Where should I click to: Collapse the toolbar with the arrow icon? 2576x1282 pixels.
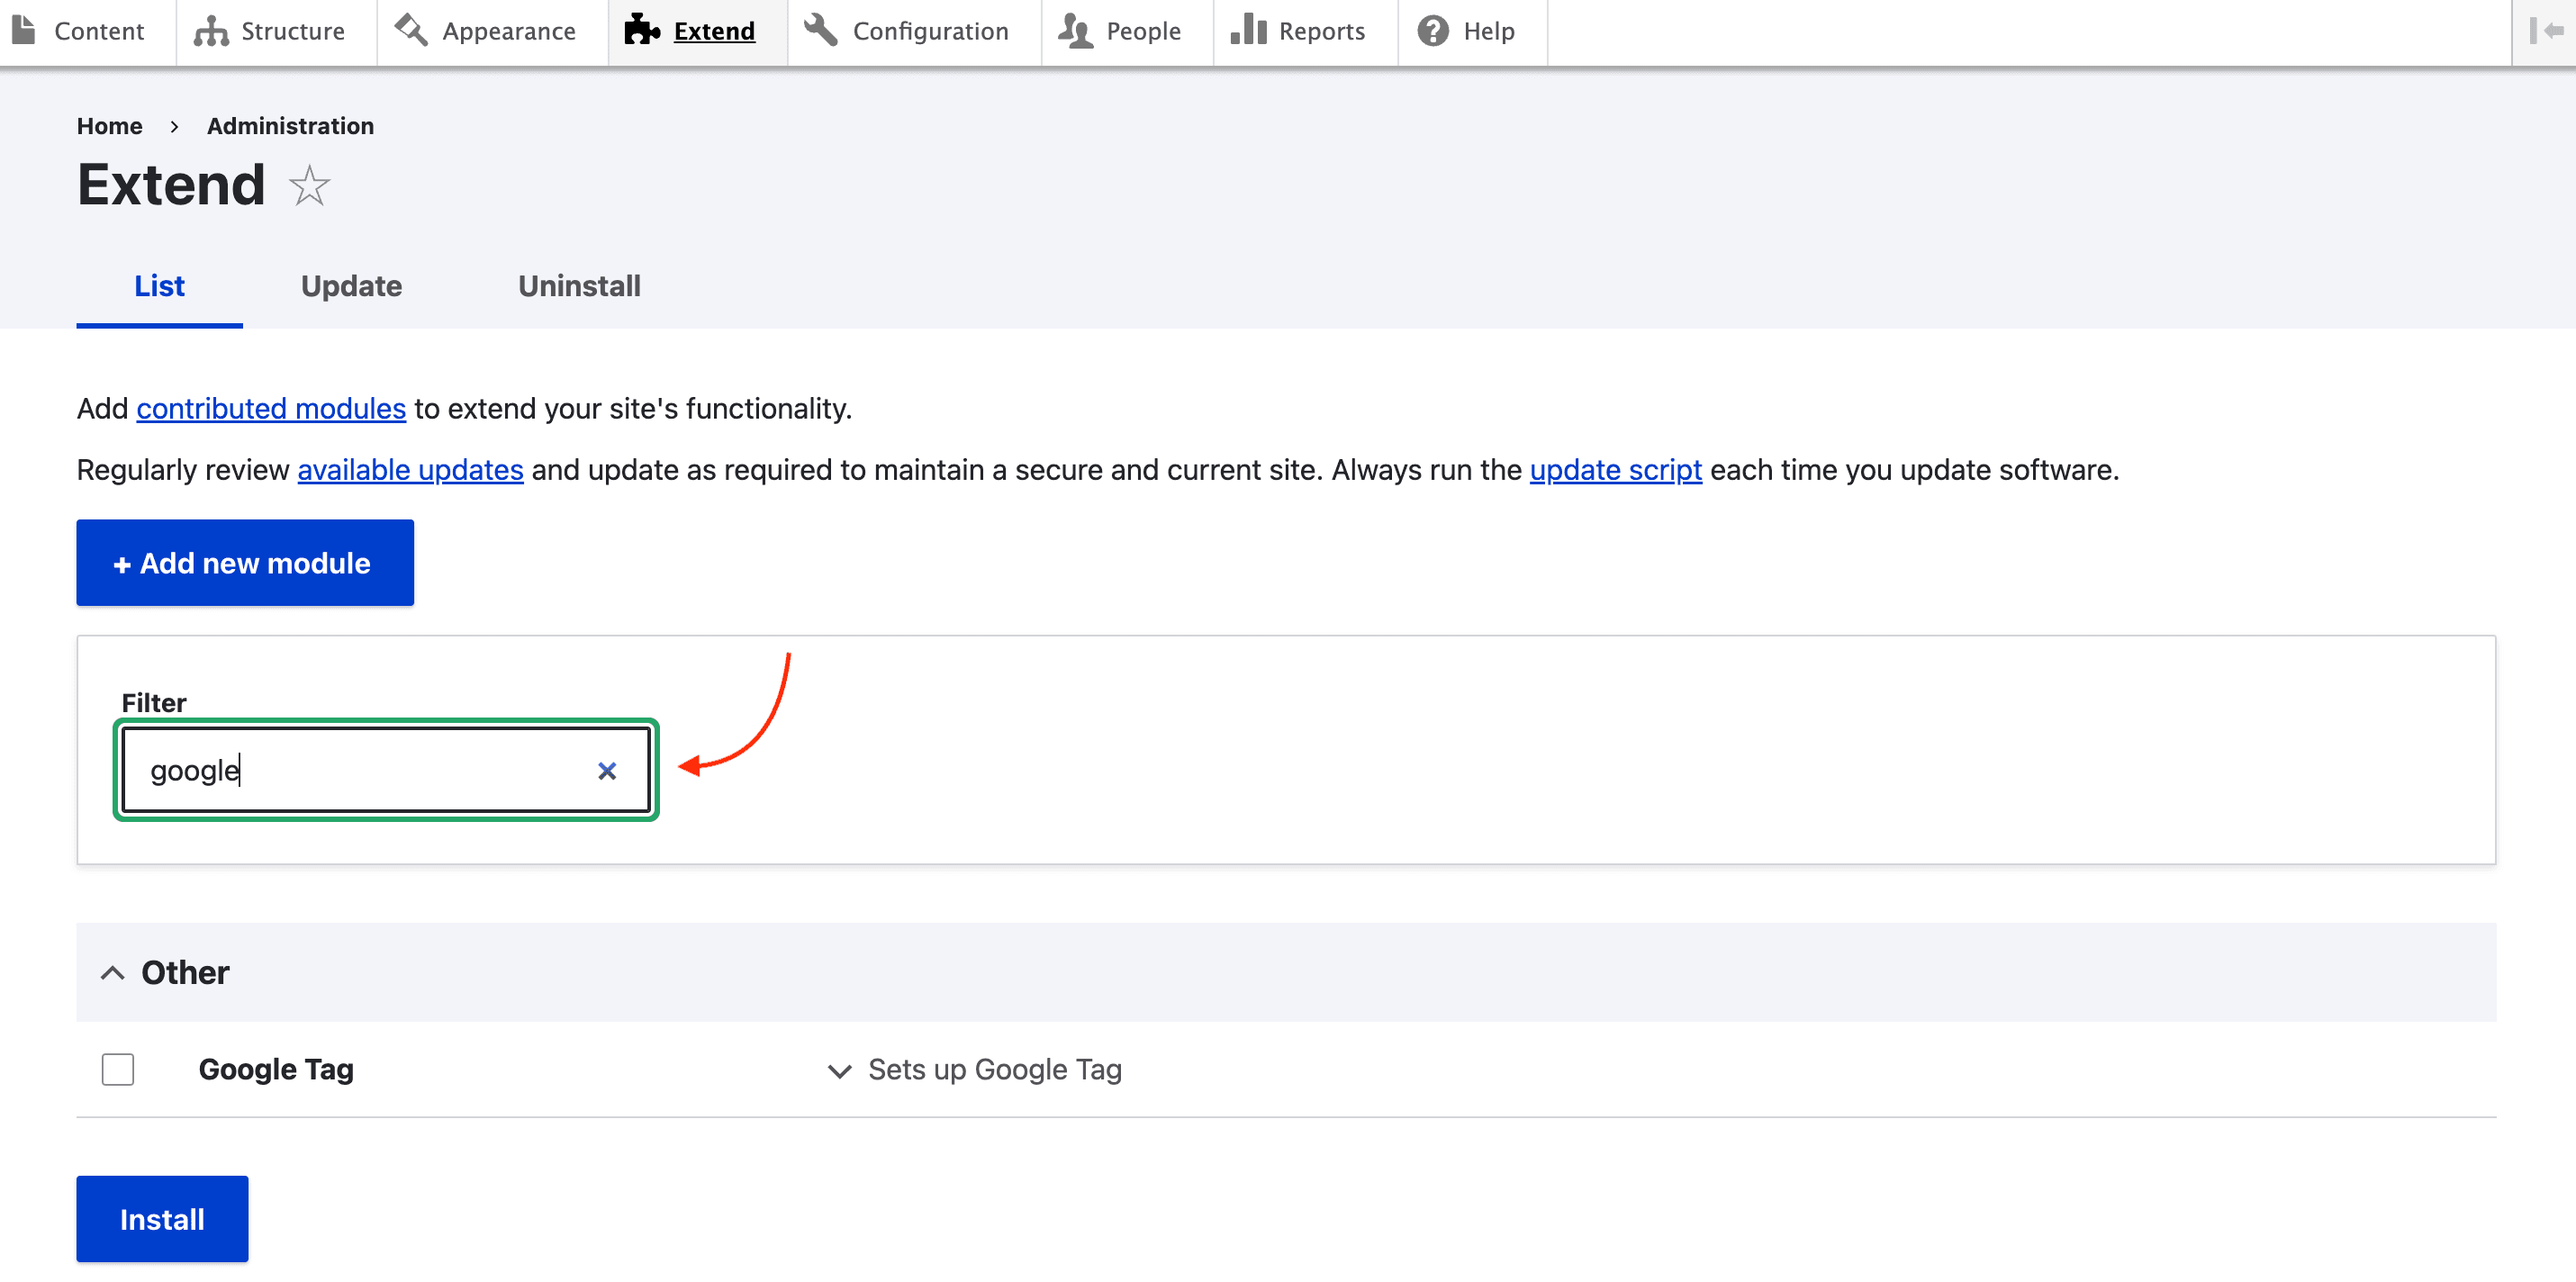2546,31
